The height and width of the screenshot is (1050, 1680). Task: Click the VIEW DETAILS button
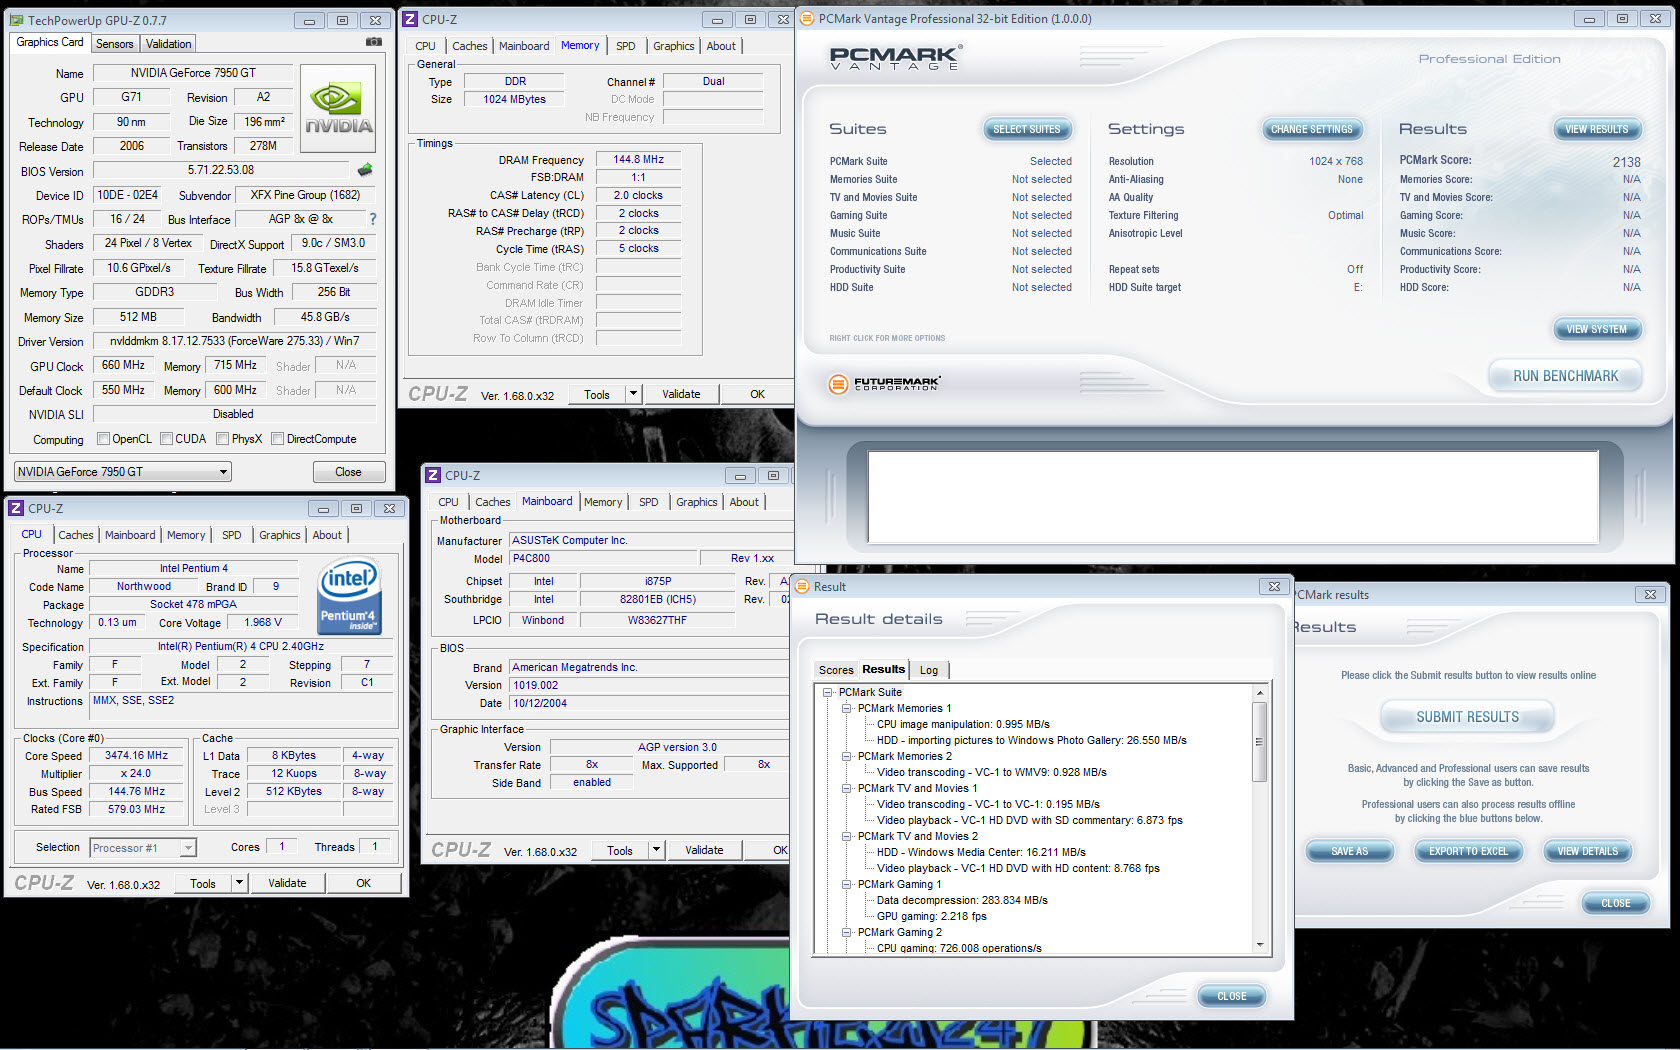(x=1587, y=851)
